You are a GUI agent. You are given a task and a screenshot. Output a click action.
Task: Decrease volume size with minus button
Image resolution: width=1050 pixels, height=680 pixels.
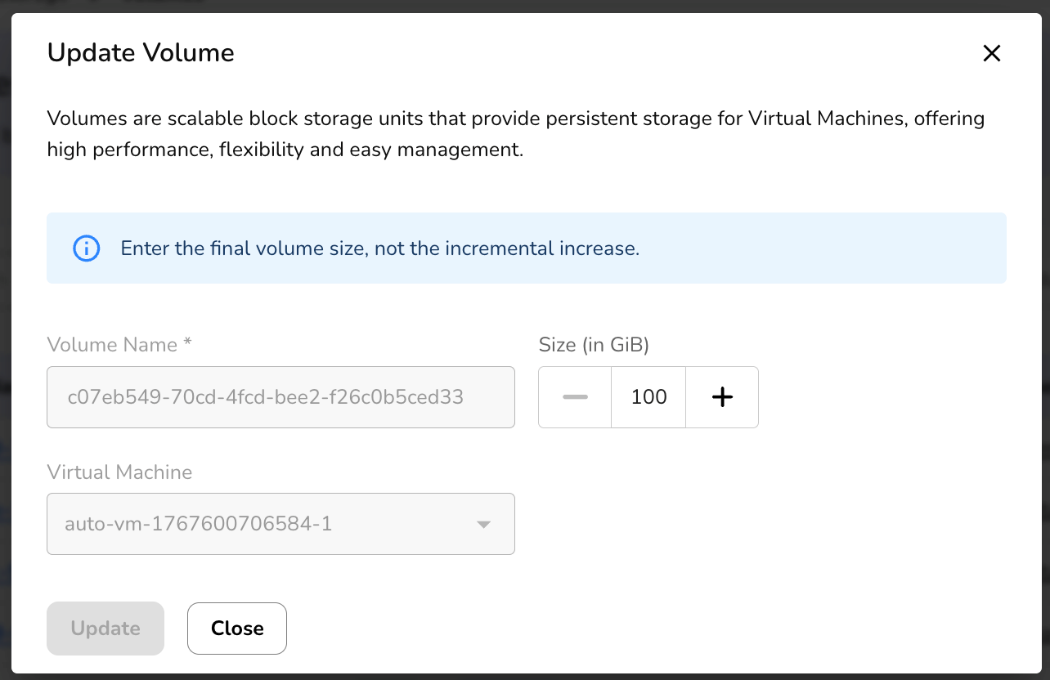[575, 397]
